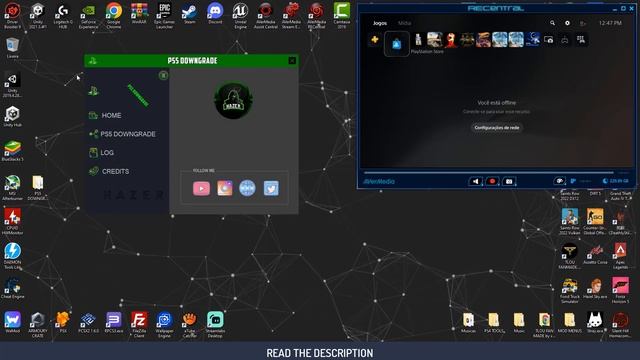The image size is (640, 360).
Task: Click the speaker volume button in RECentral
Action: coord(476,181)
